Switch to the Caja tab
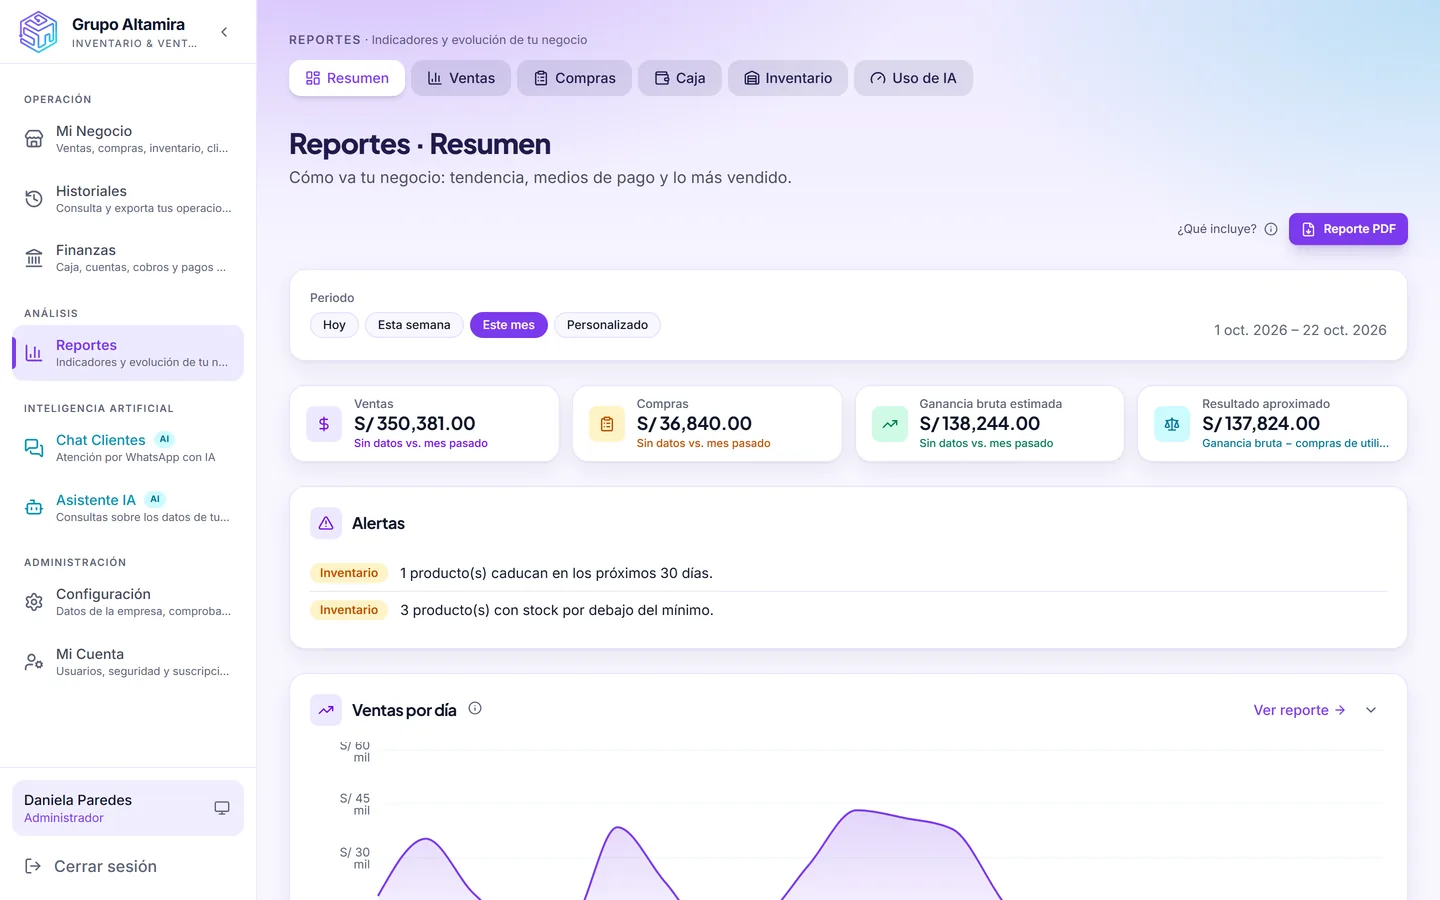This screenshot has height=900, width=1440. [680, 78]
